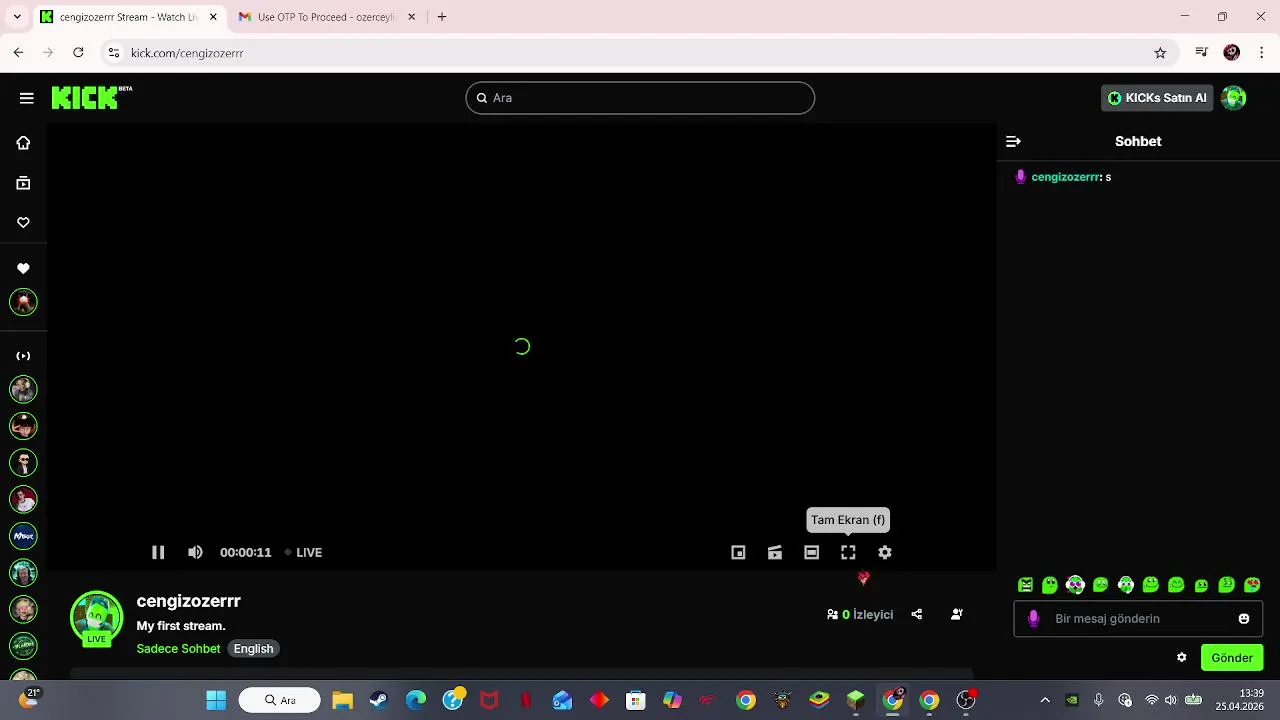The image size is (1280, 720).
Task: Click the KICKs Satın Al button
Action: [x=1157, y=98]
